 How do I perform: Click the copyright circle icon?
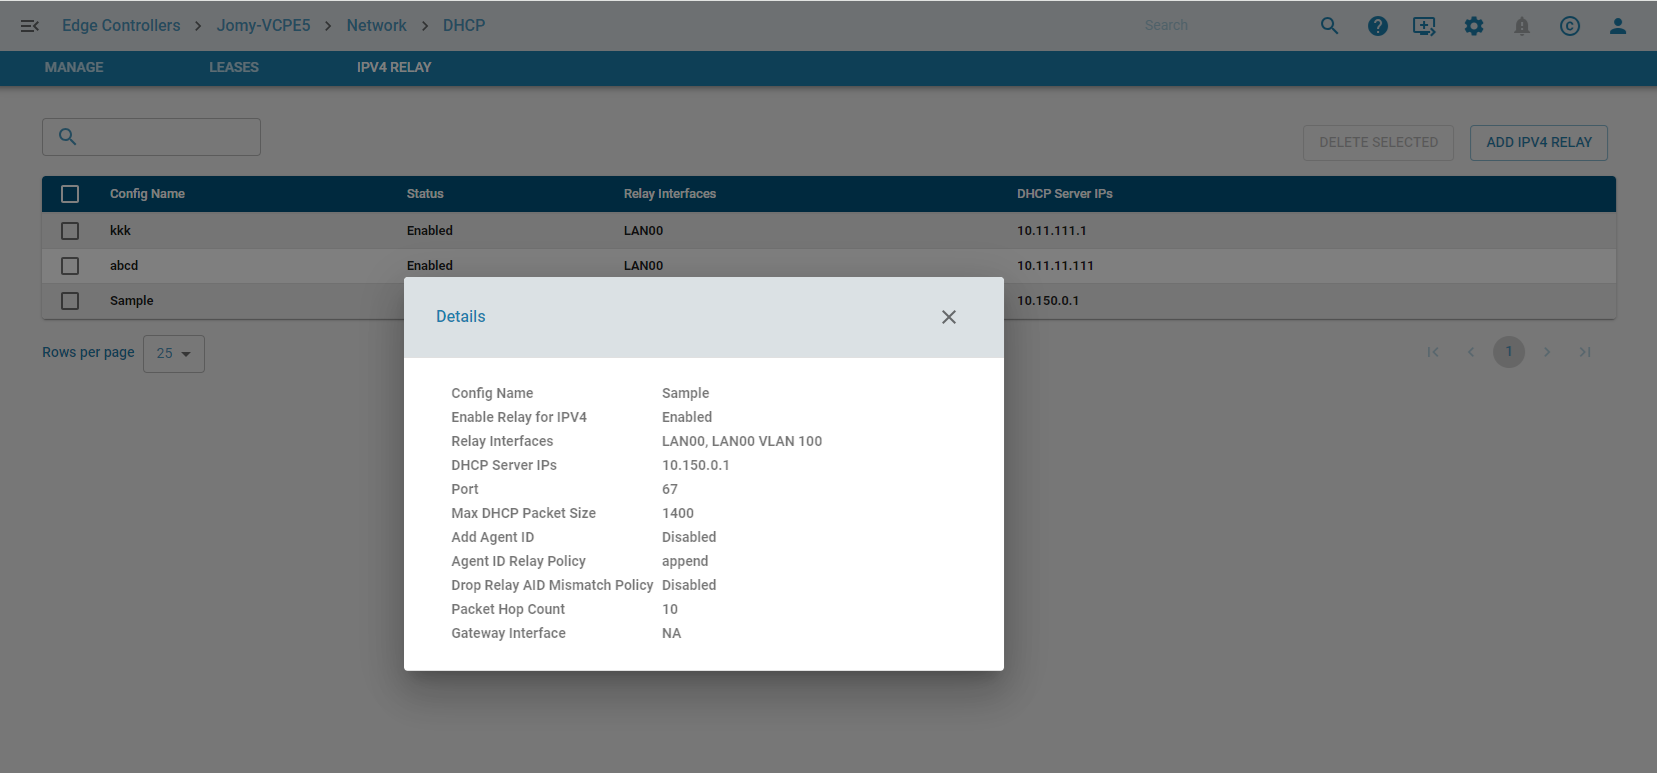1569,26
